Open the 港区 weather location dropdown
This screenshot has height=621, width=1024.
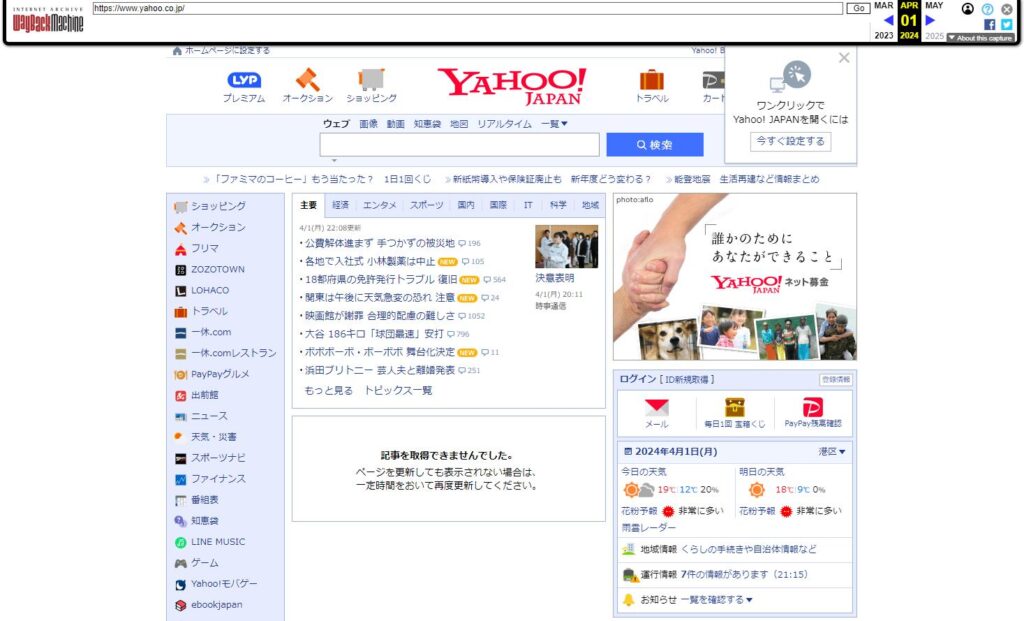tap(832, 452)
